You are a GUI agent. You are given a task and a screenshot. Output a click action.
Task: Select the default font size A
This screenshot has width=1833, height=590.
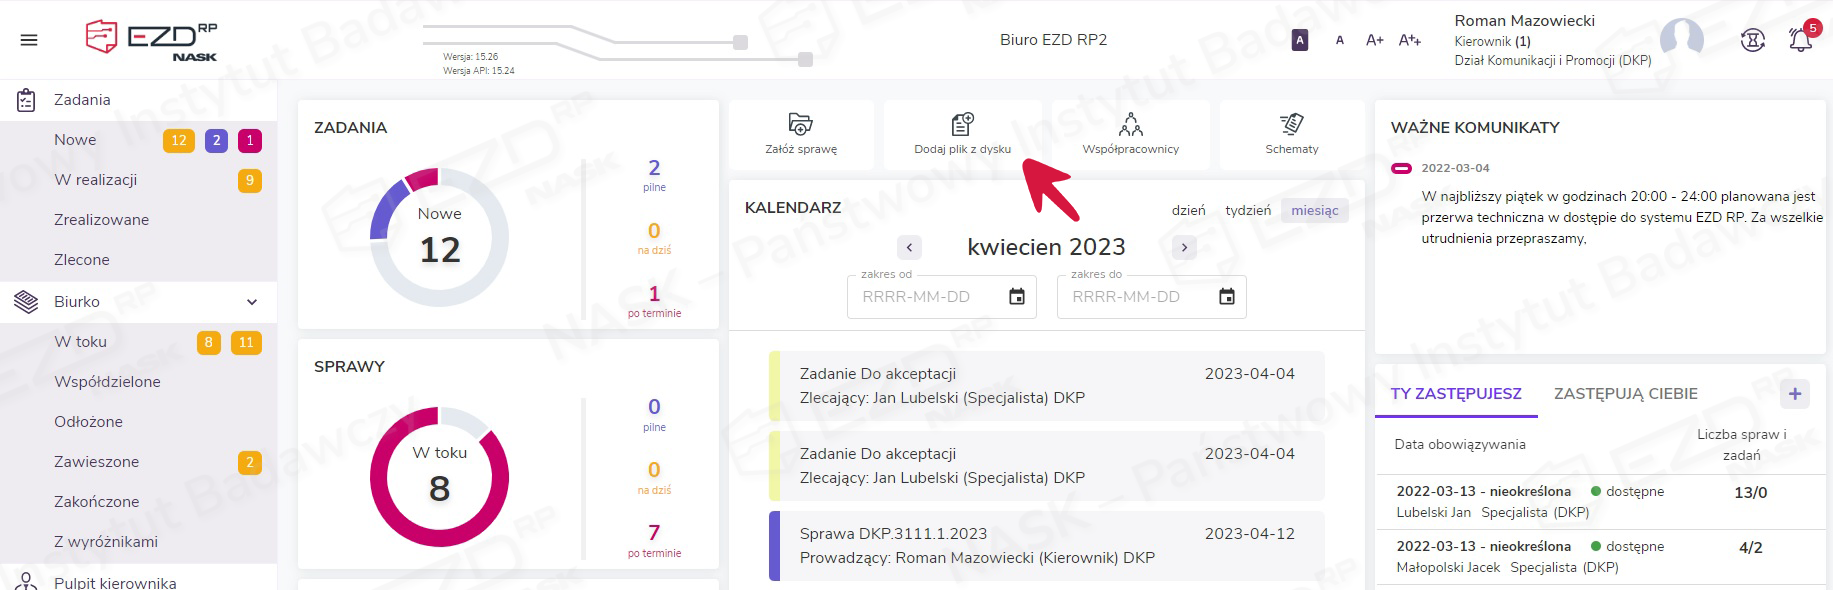(1340, 40)
